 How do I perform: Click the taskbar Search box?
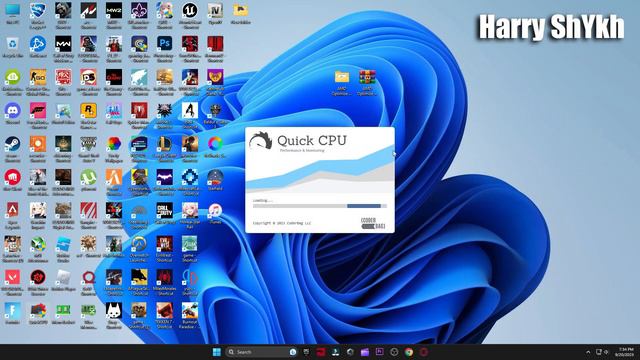click(262, 352)
